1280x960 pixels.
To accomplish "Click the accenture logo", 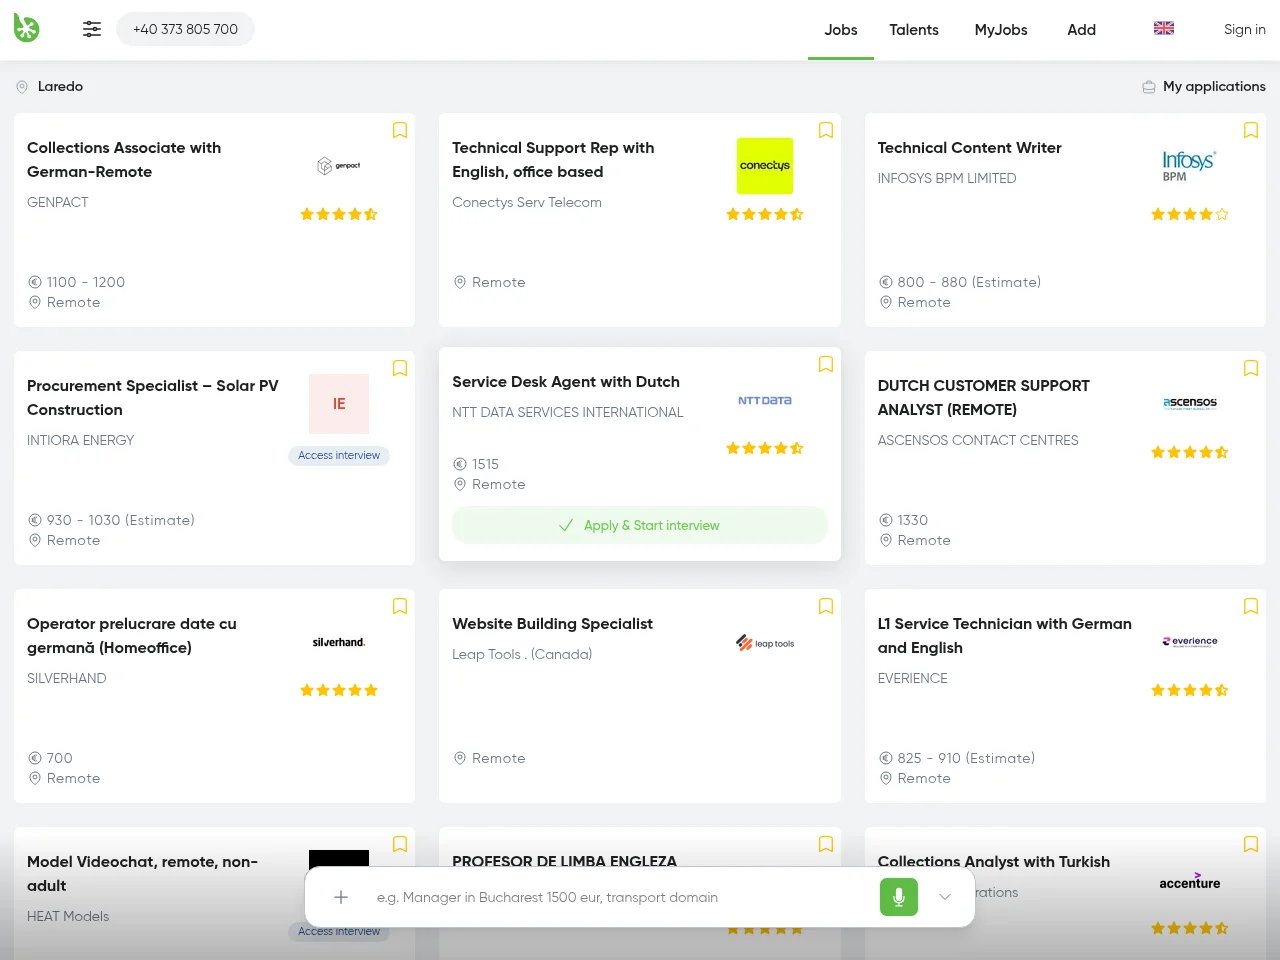I will point(1190,881).
